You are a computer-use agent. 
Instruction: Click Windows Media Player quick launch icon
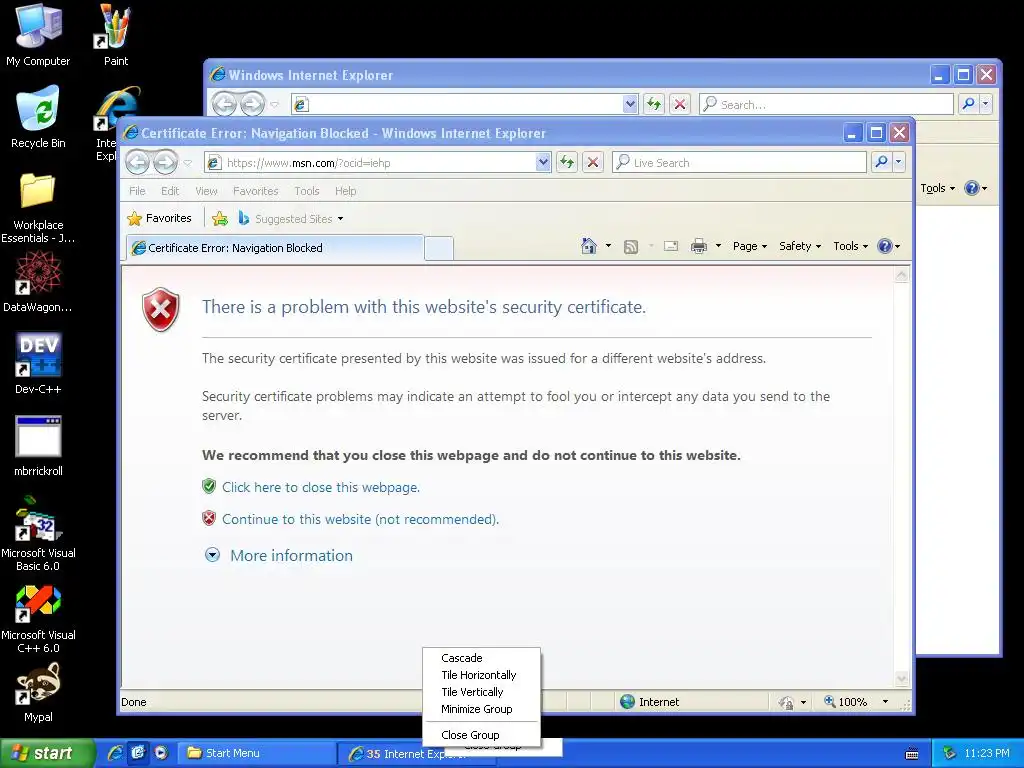(161, 753)
